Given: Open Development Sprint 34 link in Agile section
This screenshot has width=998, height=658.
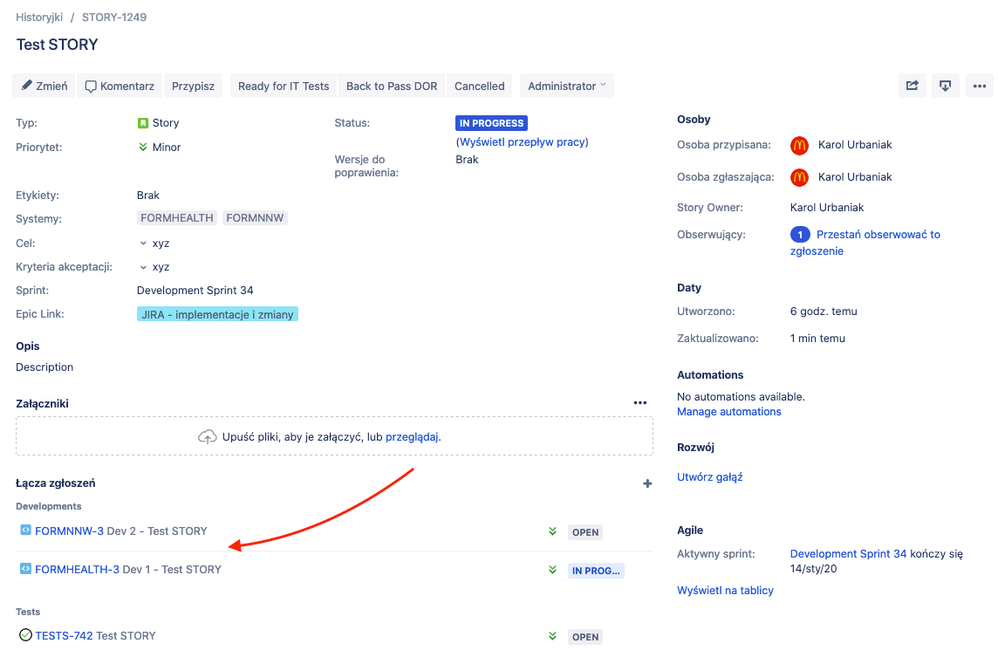Looking at the screenshot, I should [848, 554].
